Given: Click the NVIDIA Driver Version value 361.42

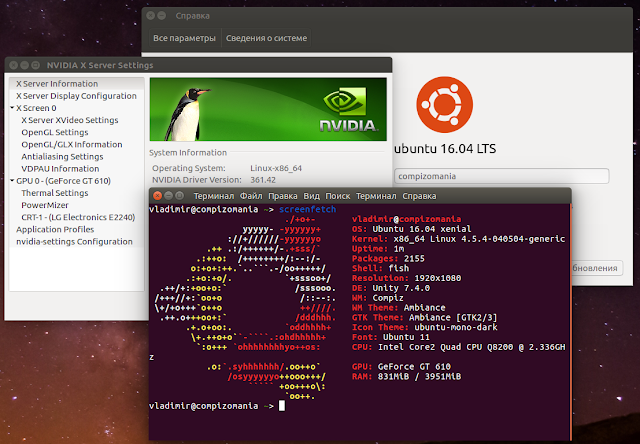Looking at the screenshot, I should tap(263, 180).
